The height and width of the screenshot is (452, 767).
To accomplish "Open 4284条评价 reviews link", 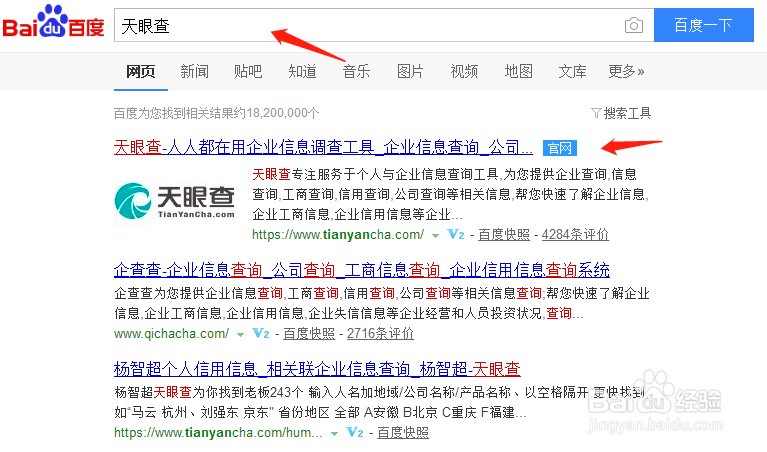I will 575,235.
